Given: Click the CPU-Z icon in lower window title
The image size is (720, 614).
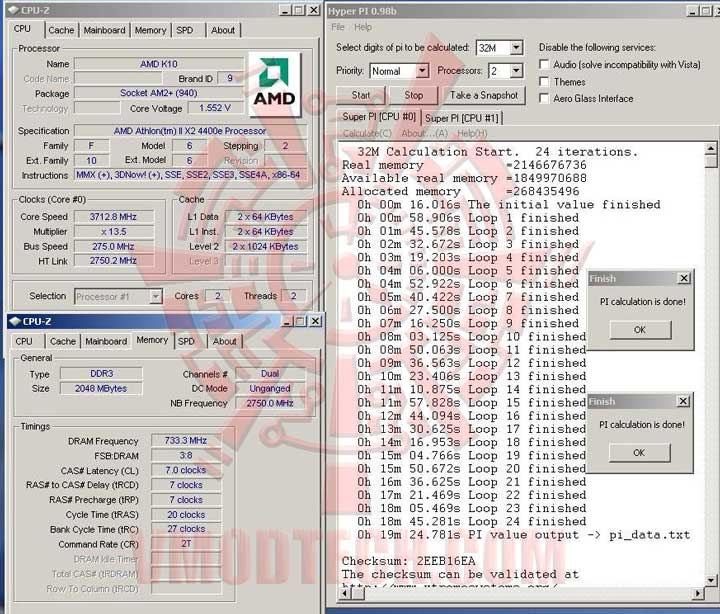Looking at the screenshot, I should click(15, 321).
